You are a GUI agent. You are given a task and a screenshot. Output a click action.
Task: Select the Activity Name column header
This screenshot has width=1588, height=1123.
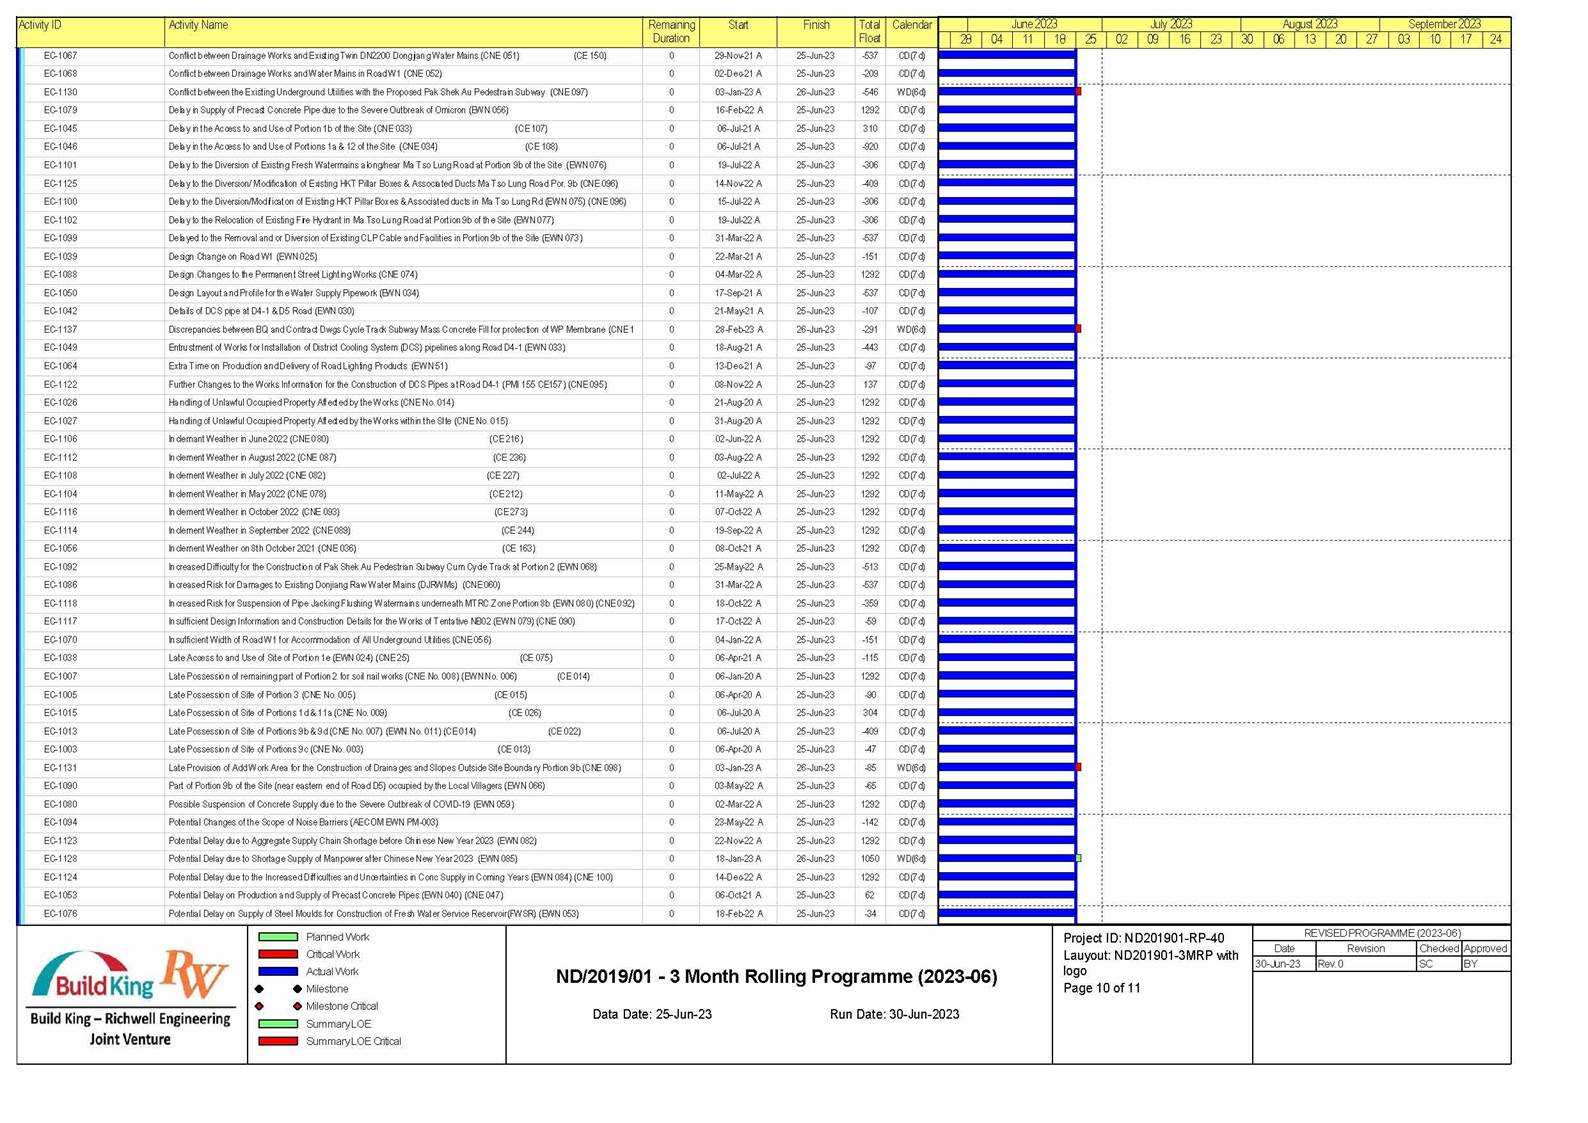404,32
